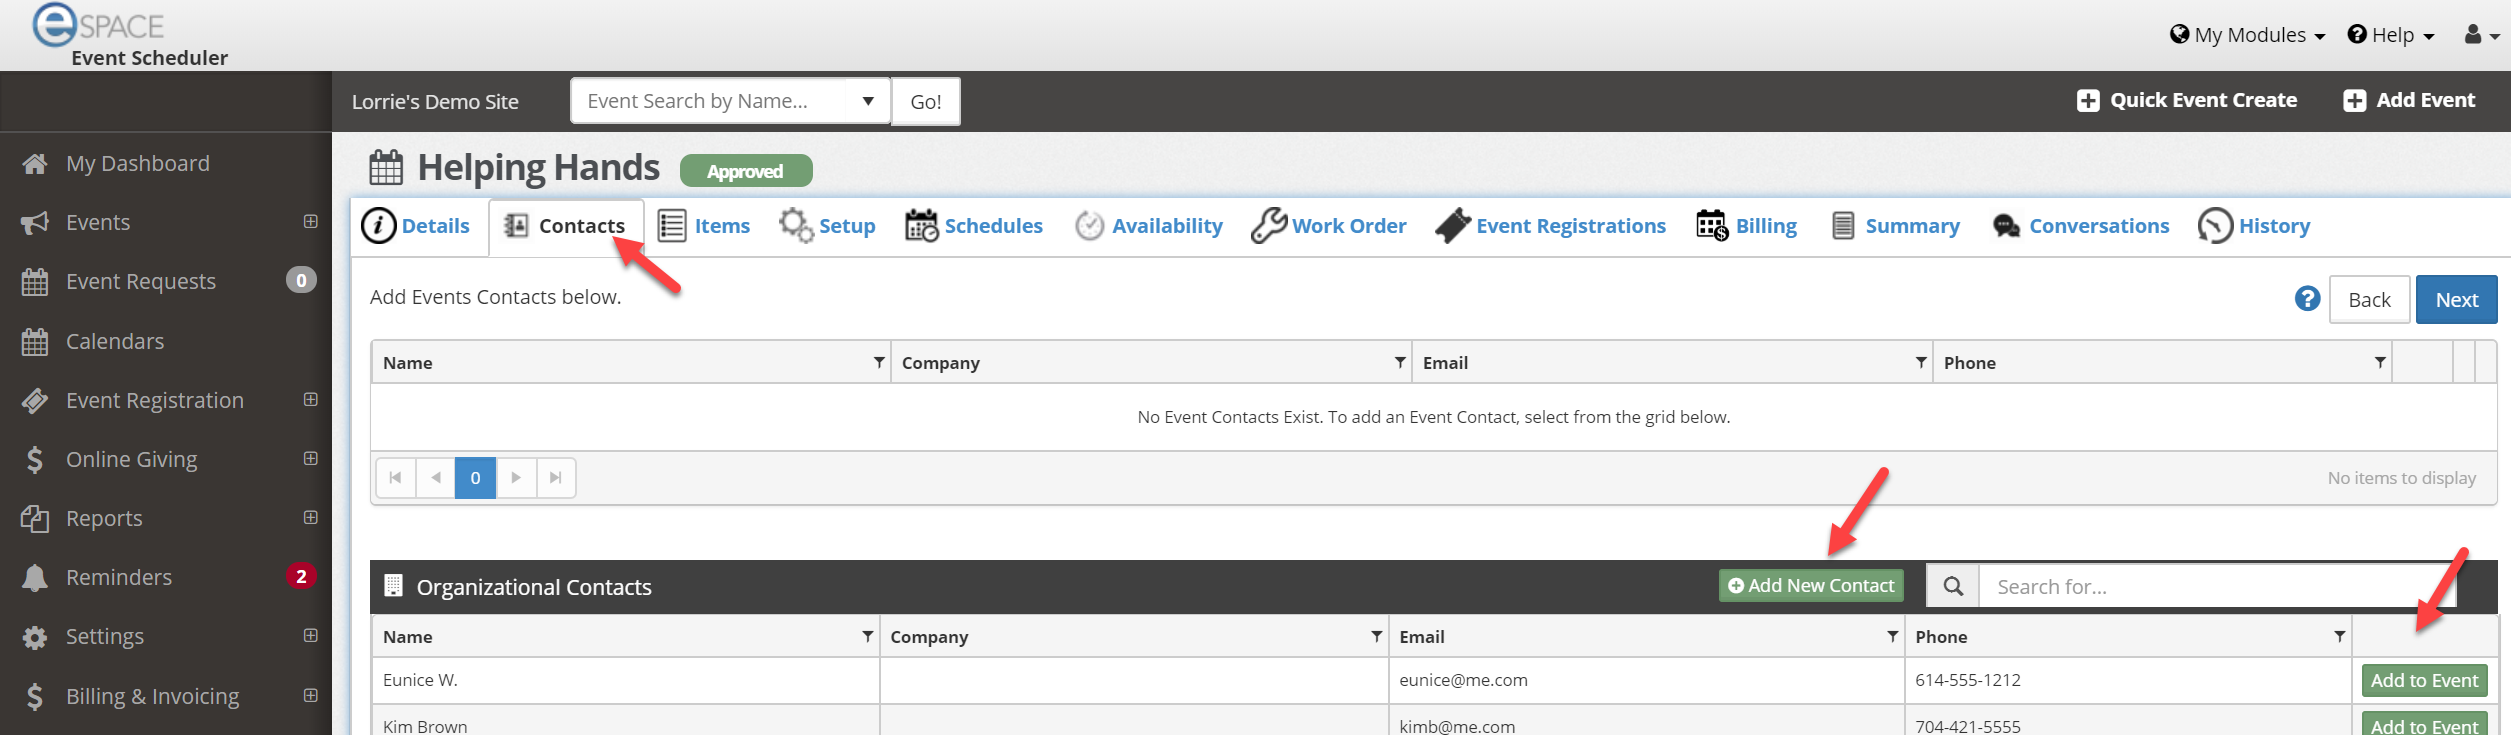The image size is (2511, 735).
Task: Expand the Online Giving sidebar section
Action: (311, 458)
